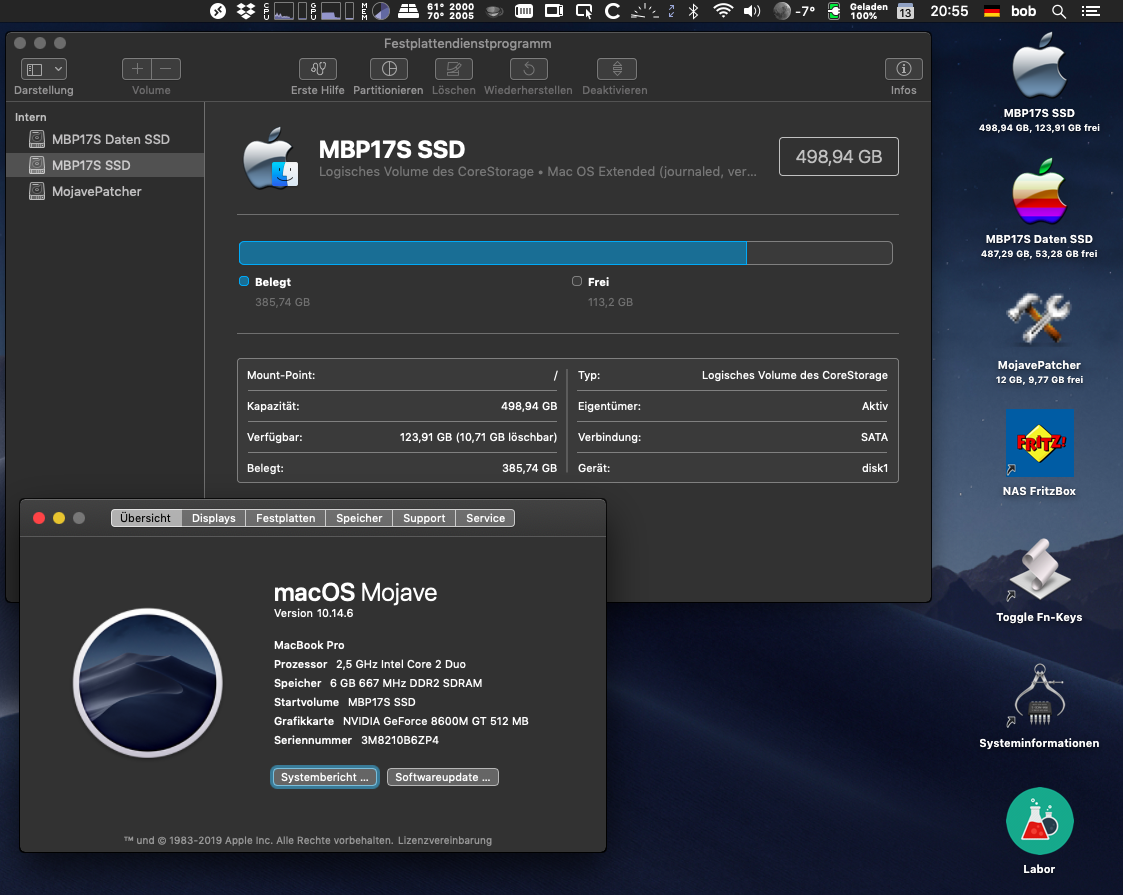Open the MBP17S SSD desktop drive icon

pos(1039,67)
